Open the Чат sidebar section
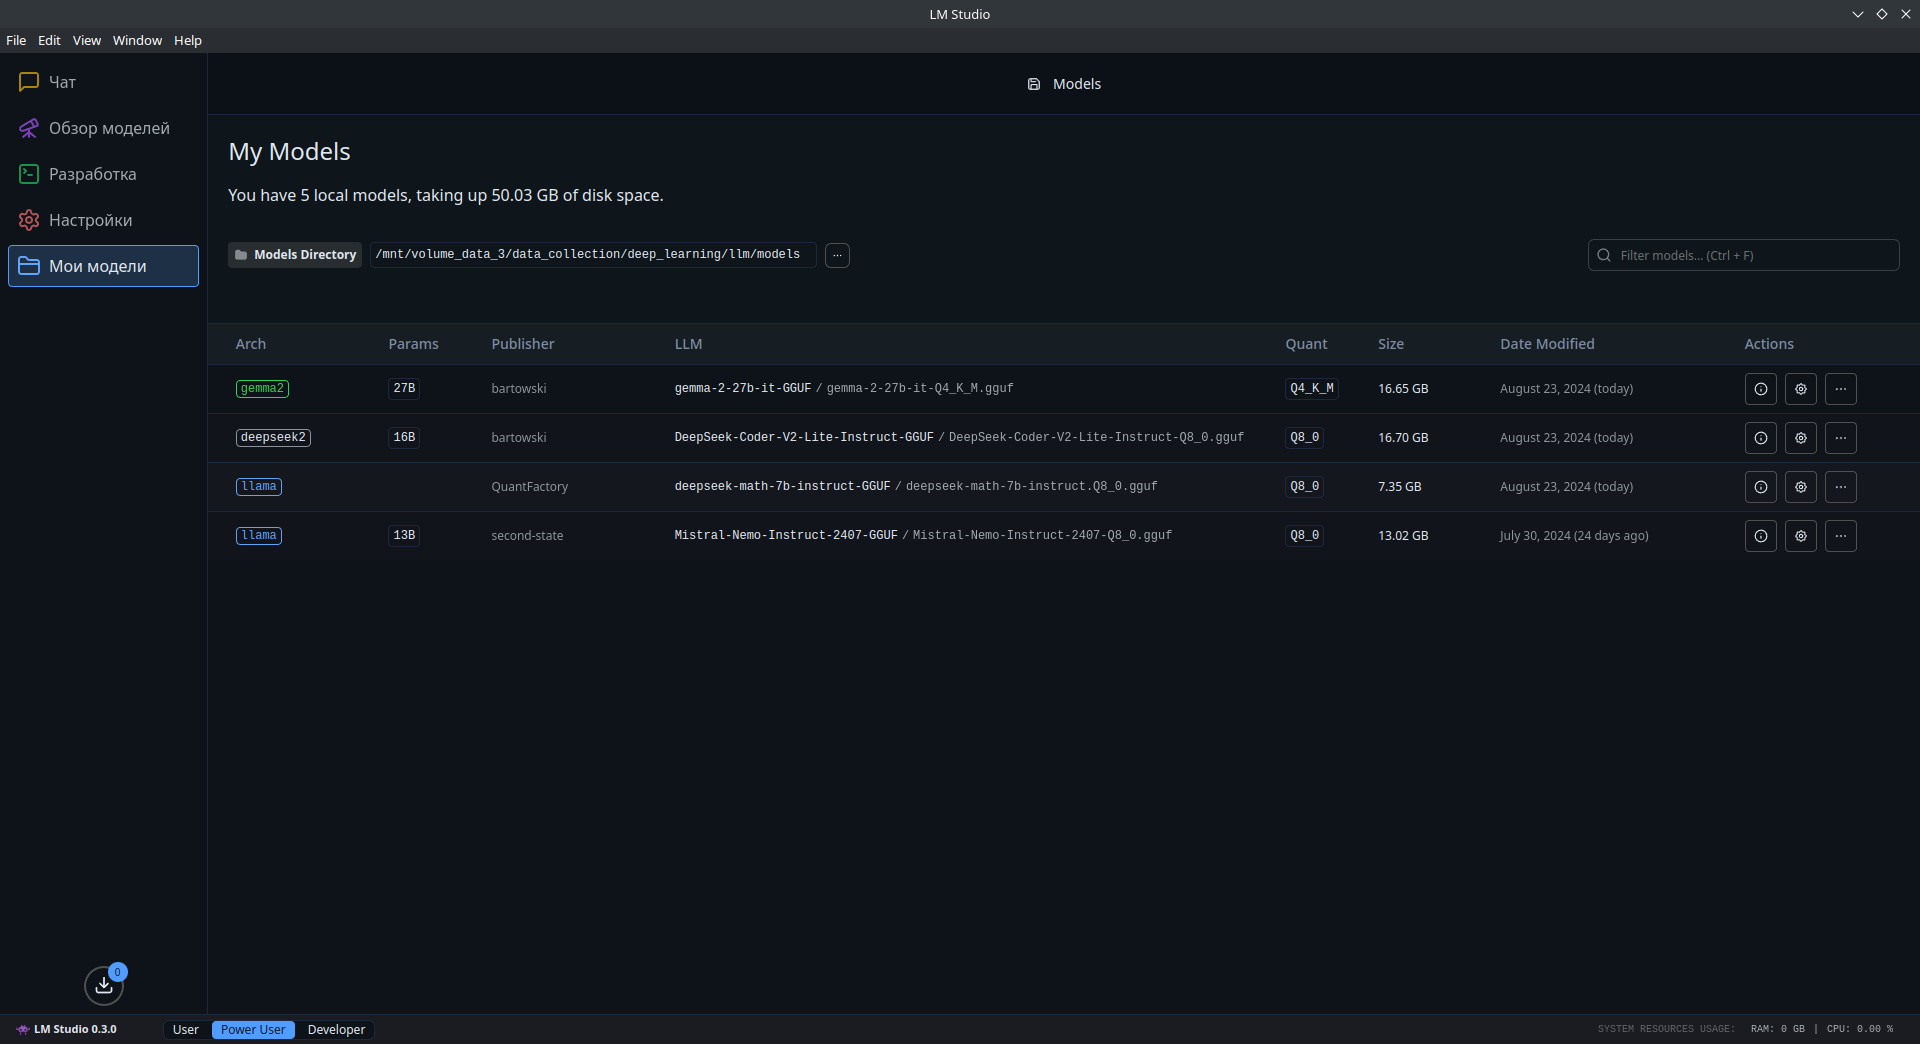 tap(103, 82)
